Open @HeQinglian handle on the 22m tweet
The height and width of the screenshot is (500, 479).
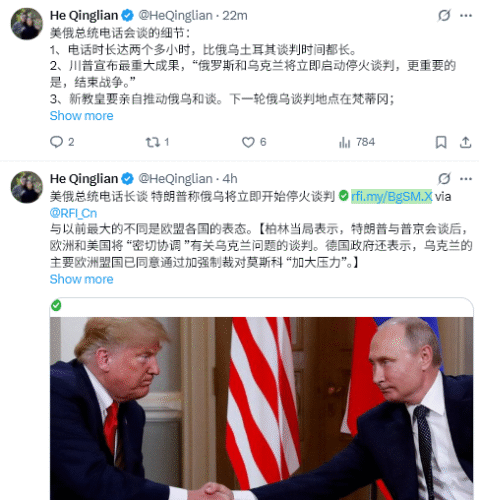click(x=175, y=15)
